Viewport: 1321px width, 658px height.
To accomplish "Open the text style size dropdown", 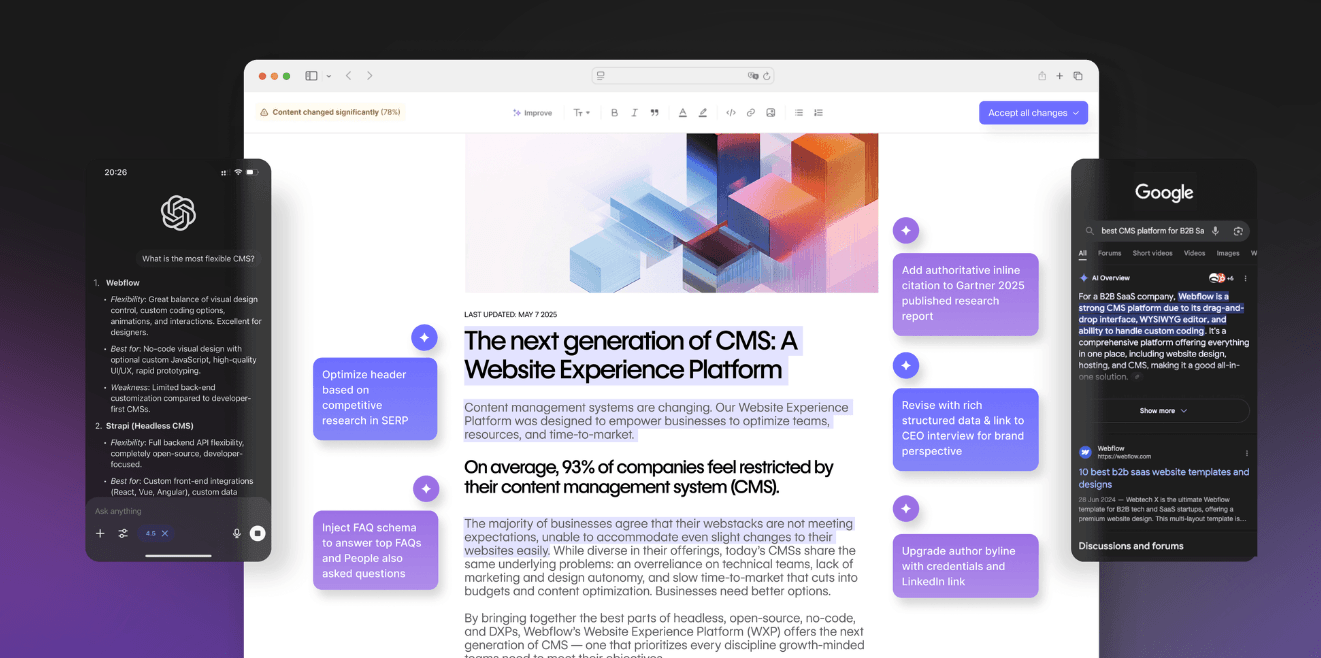I will (x=581, y=113).
